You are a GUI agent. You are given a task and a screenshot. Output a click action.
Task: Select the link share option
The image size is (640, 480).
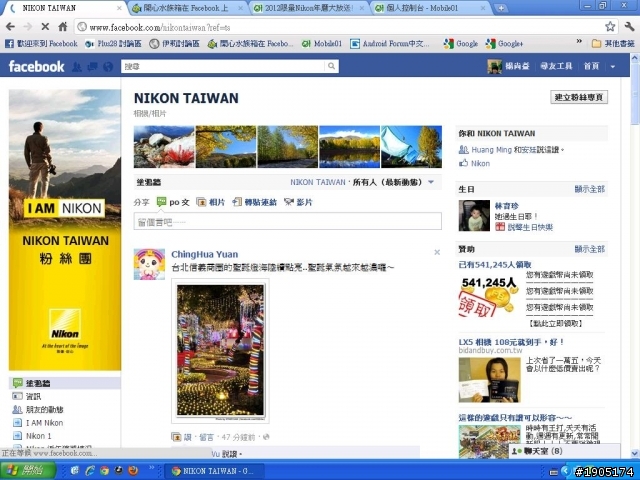255,202
